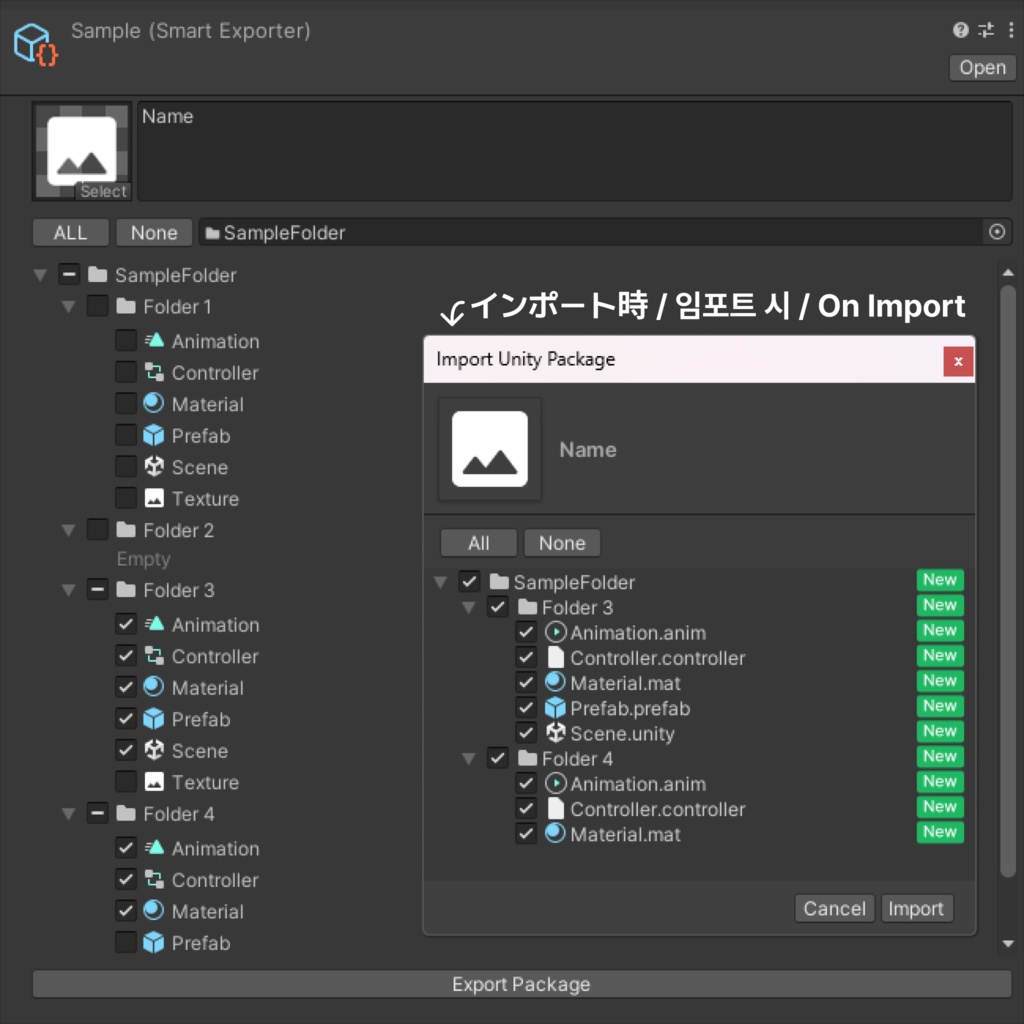Click Export Package button

(x=521, y=984)
